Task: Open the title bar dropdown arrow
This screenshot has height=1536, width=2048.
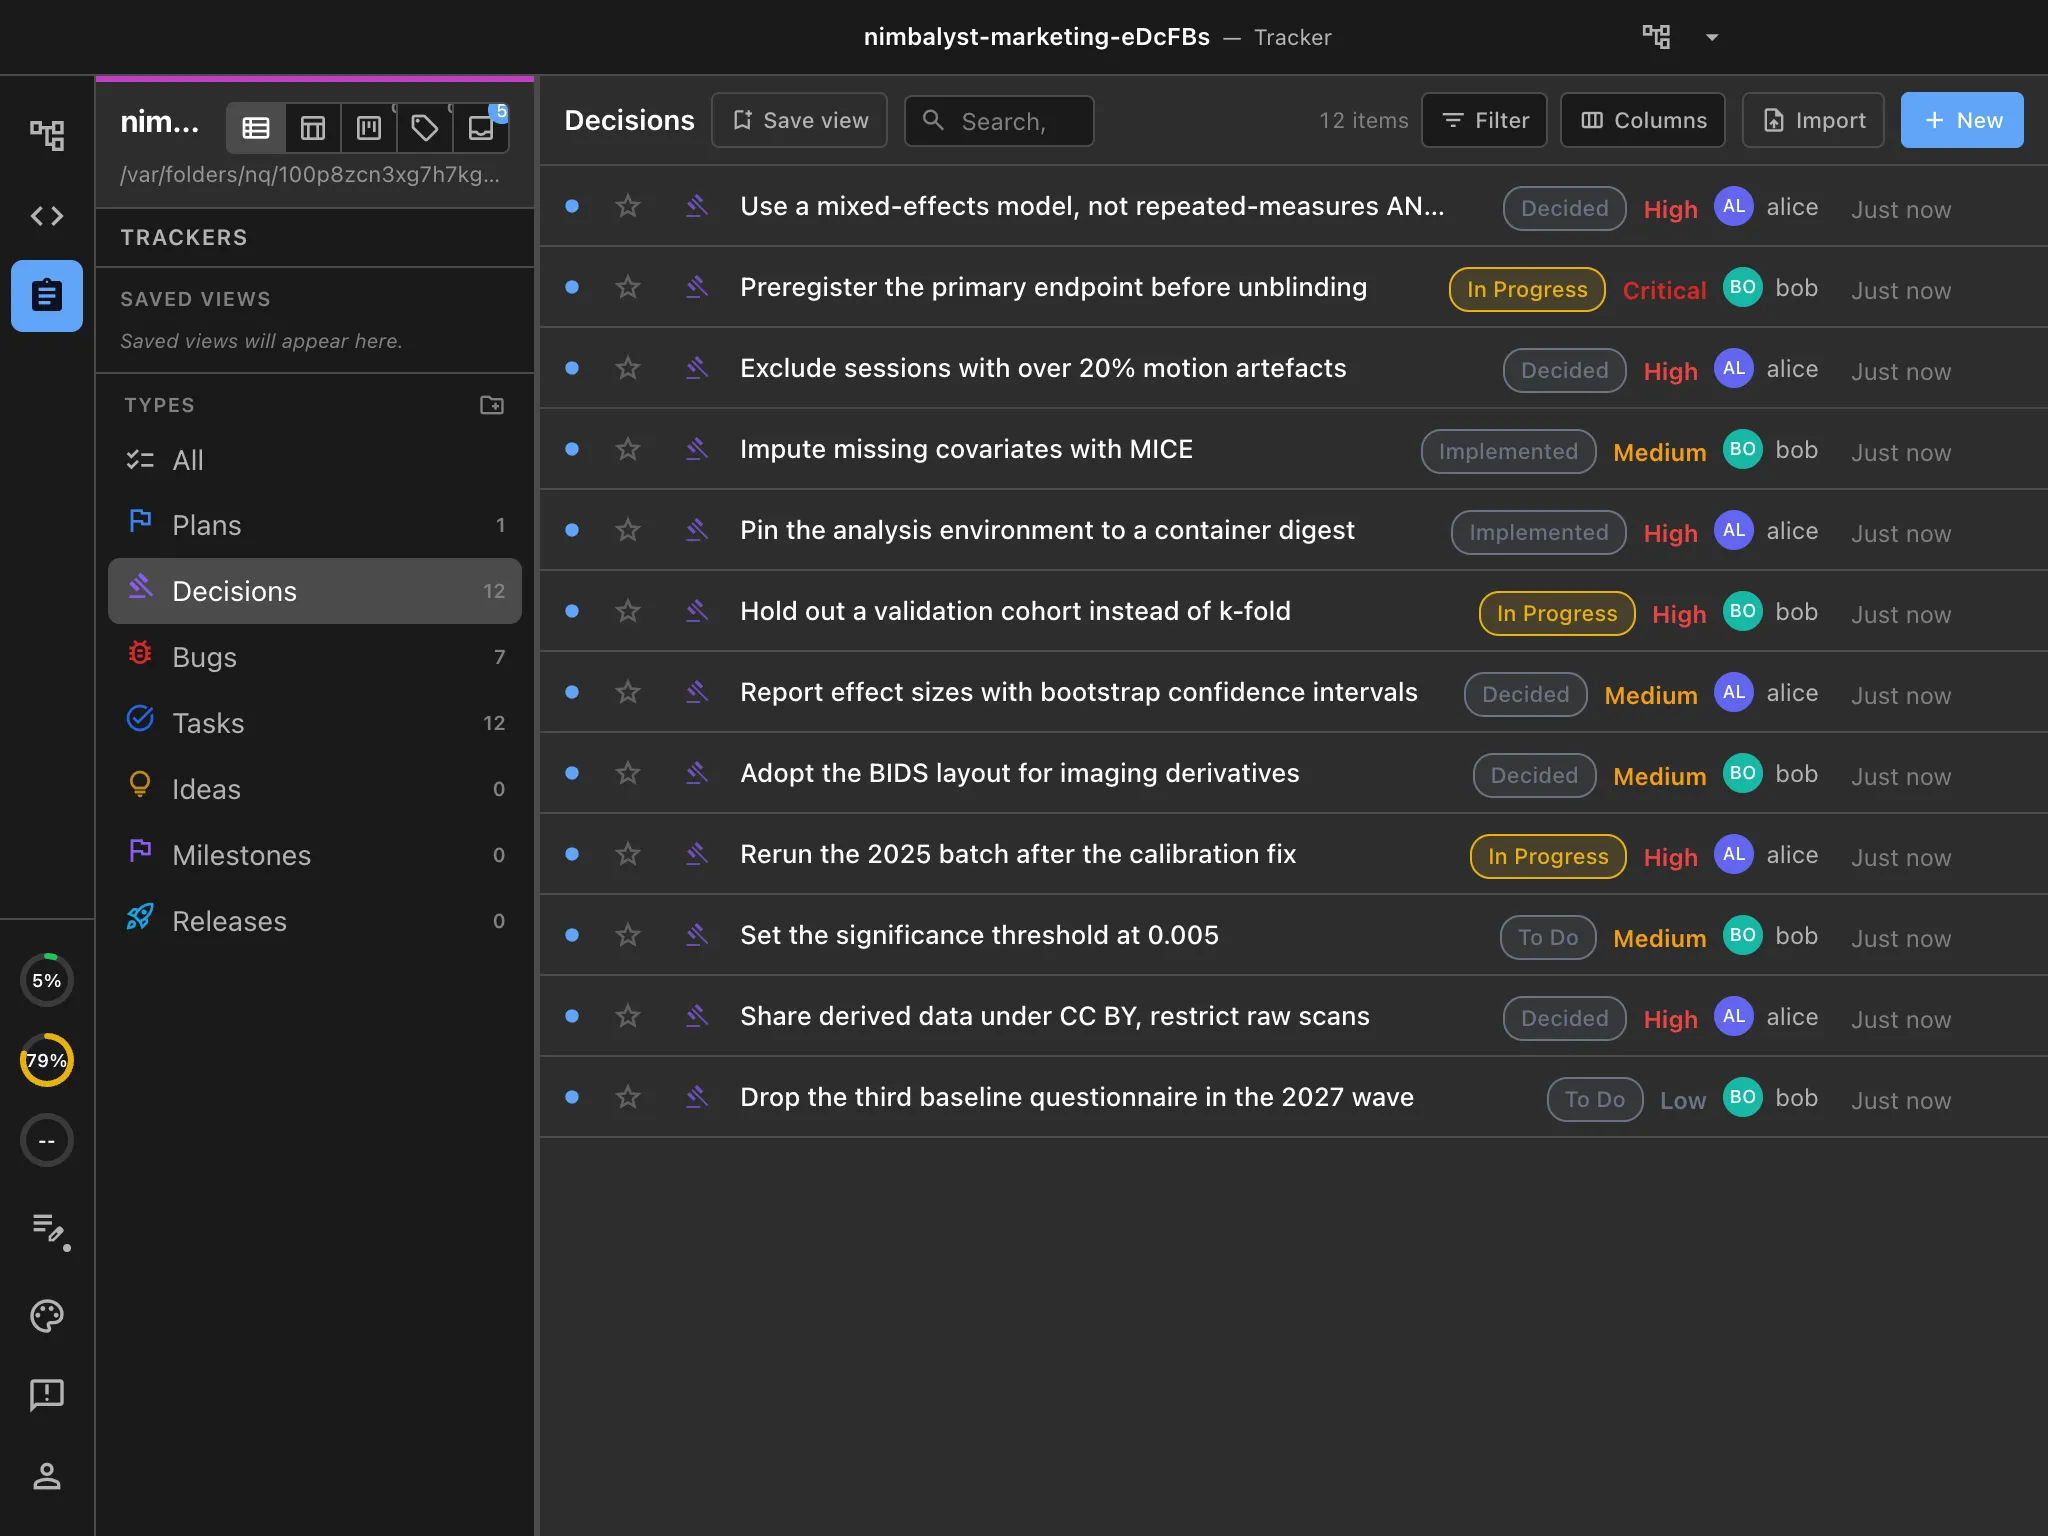Action: coord(1712,37)
